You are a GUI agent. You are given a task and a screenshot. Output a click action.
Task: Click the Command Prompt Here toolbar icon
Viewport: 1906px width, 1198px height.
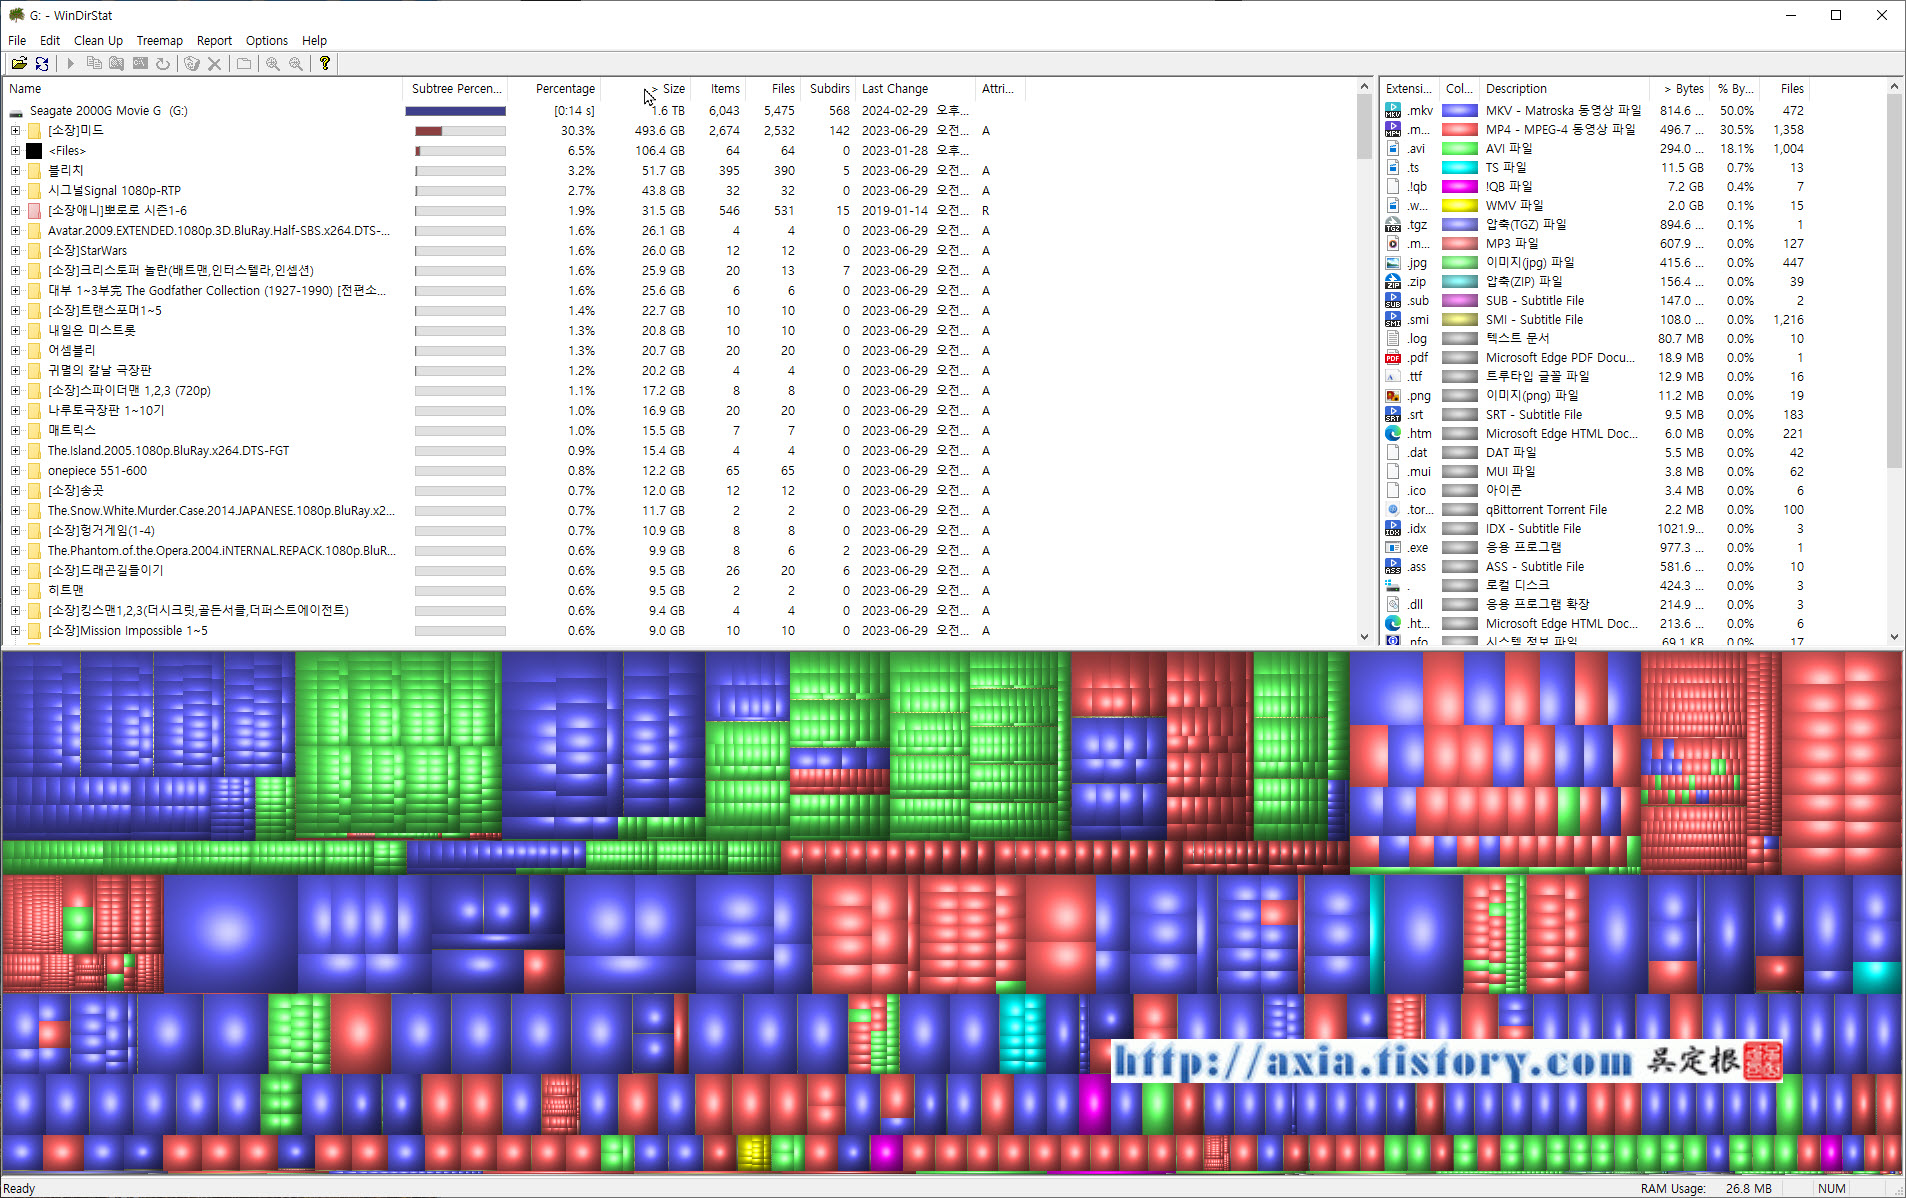[140, 63]
